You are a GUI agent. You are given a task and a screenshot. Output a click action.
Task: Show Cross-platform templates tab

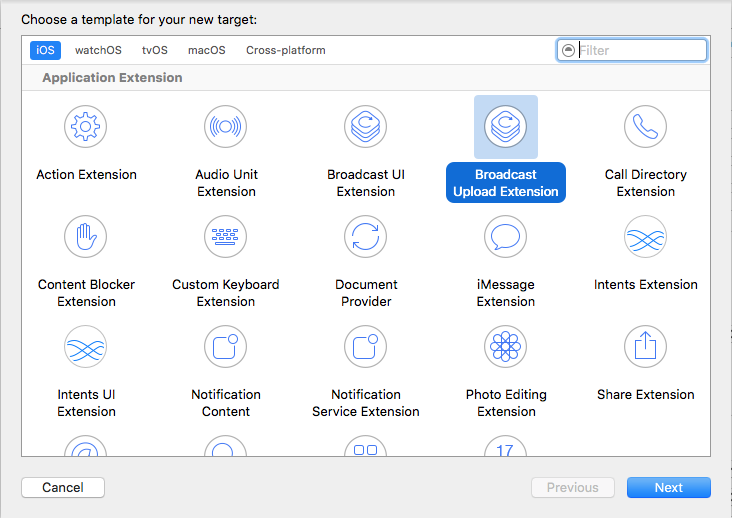[286, 50]
